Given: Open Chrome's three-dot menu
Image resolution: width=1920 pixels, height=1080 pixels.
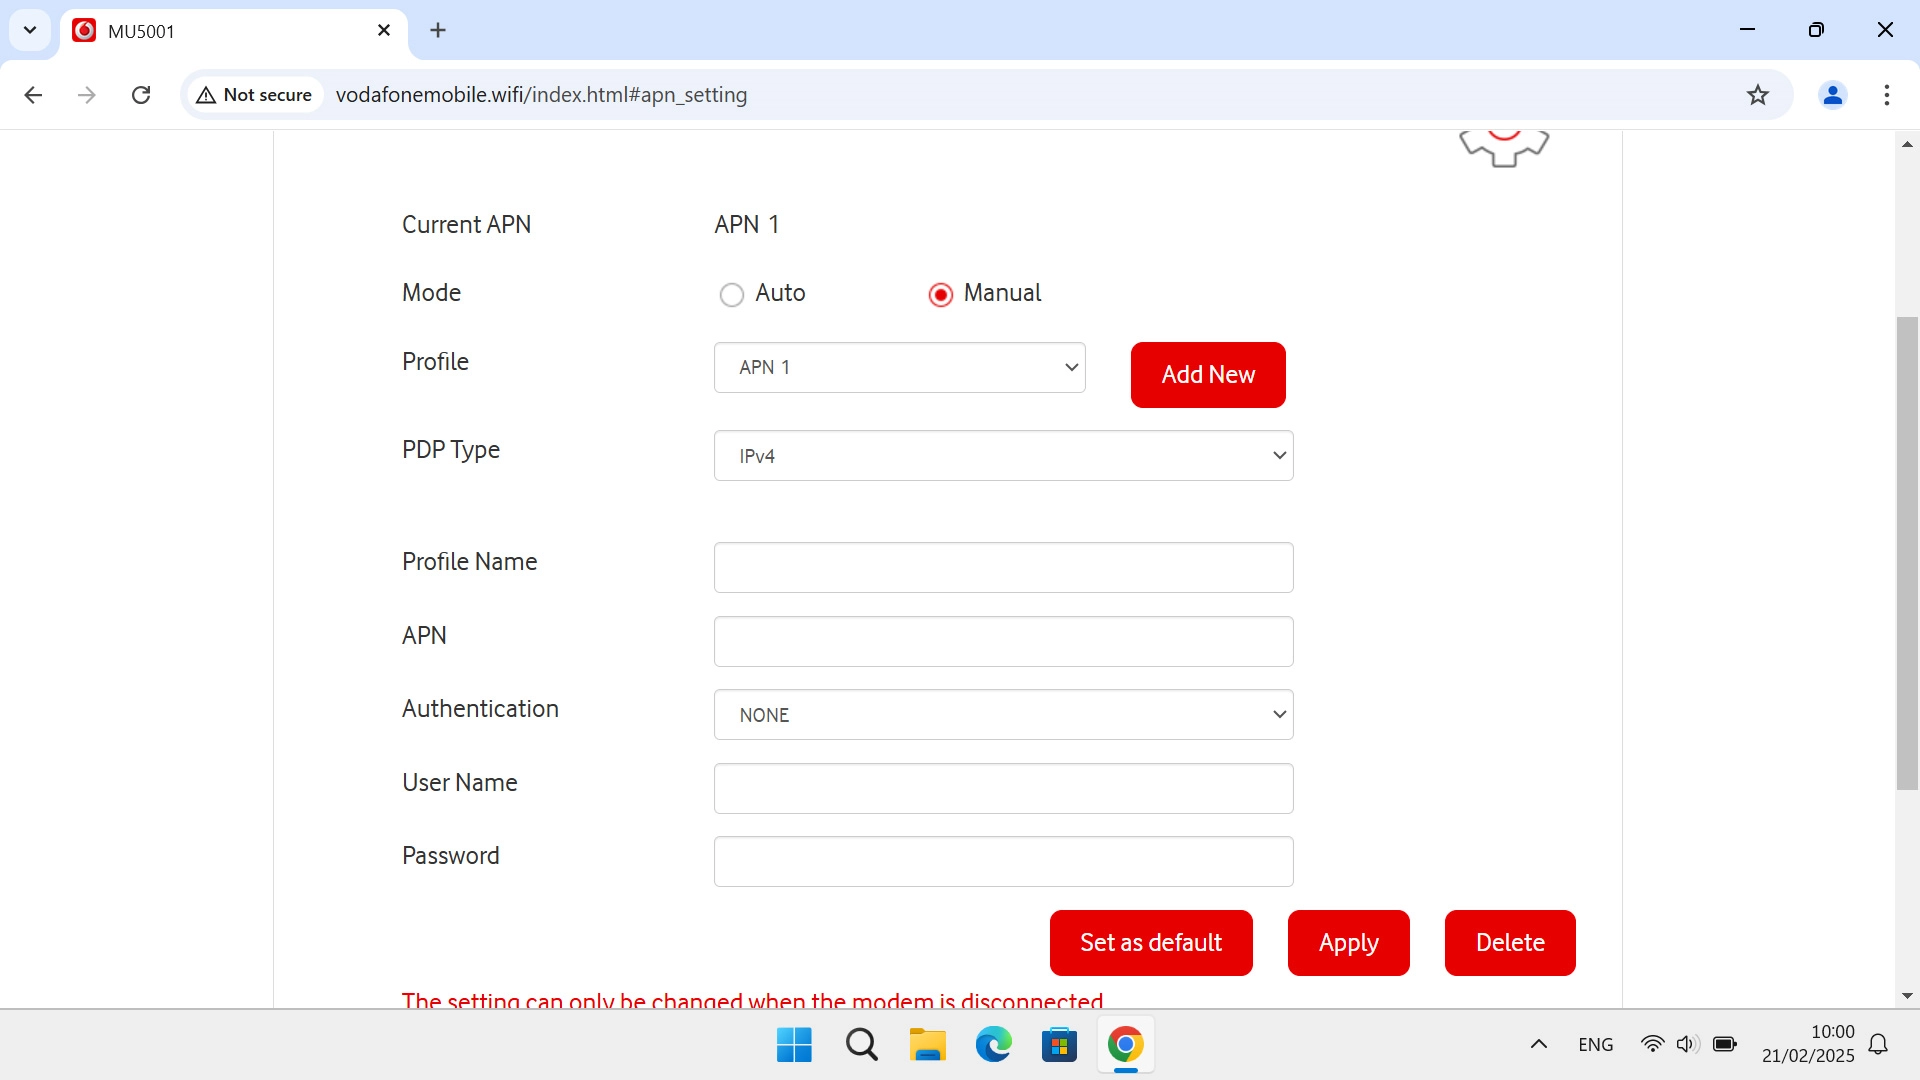Looking at the screenshot, I should [1888, 95].
